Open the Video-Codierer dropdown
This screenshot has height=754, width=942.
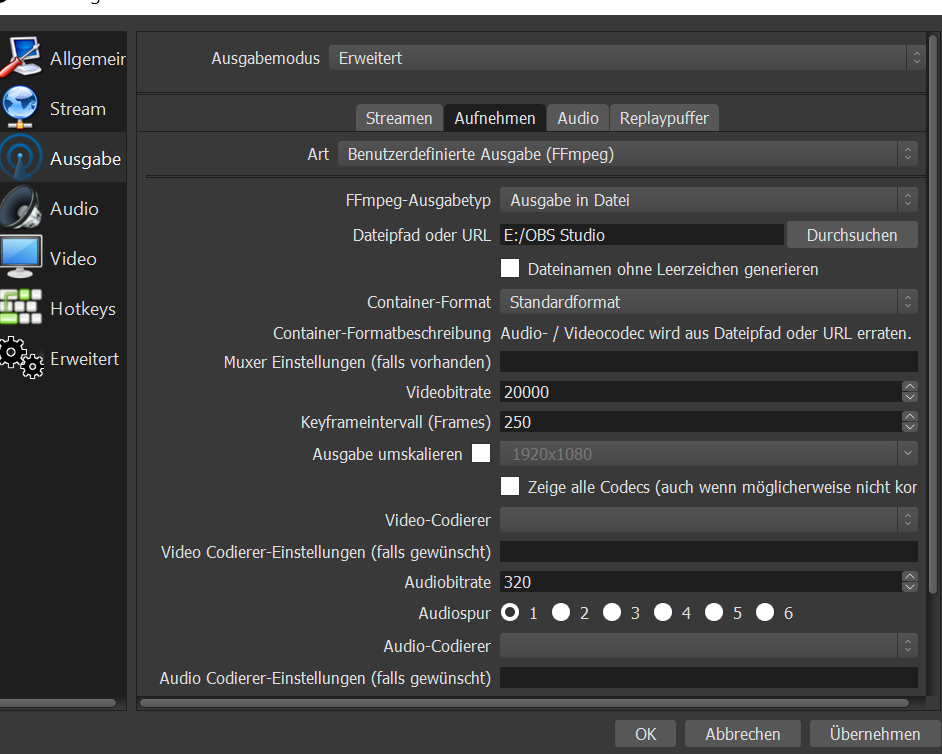coord(708,520)
